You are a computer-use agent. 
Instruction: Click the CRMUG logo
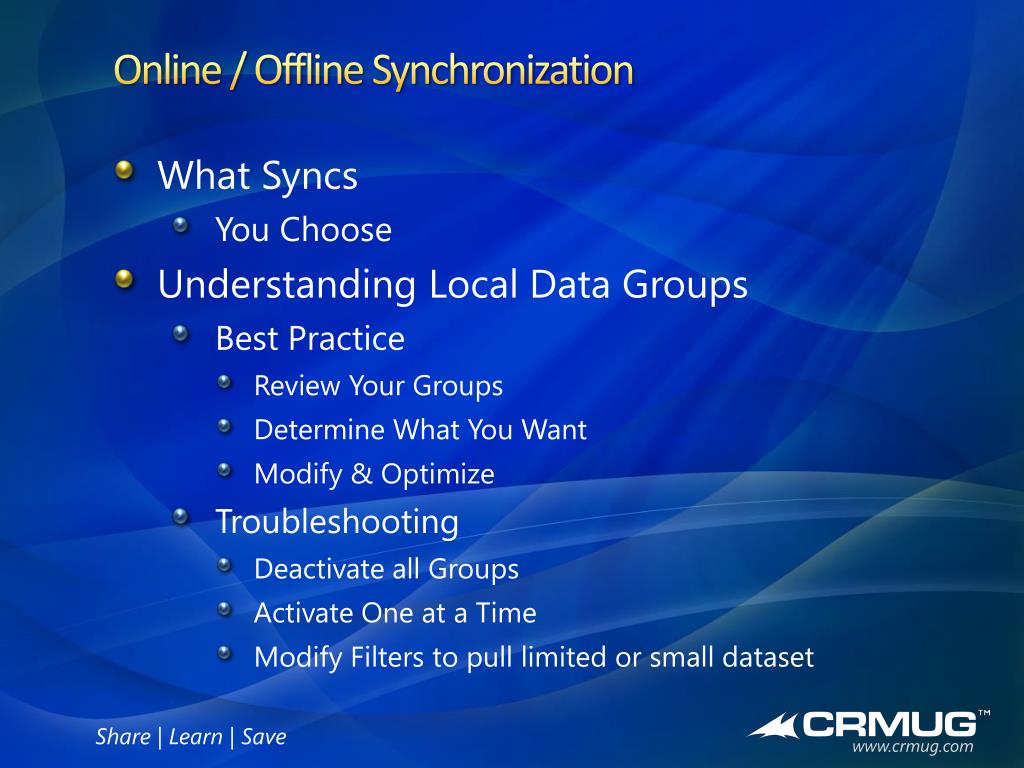(x=869, y=725)
